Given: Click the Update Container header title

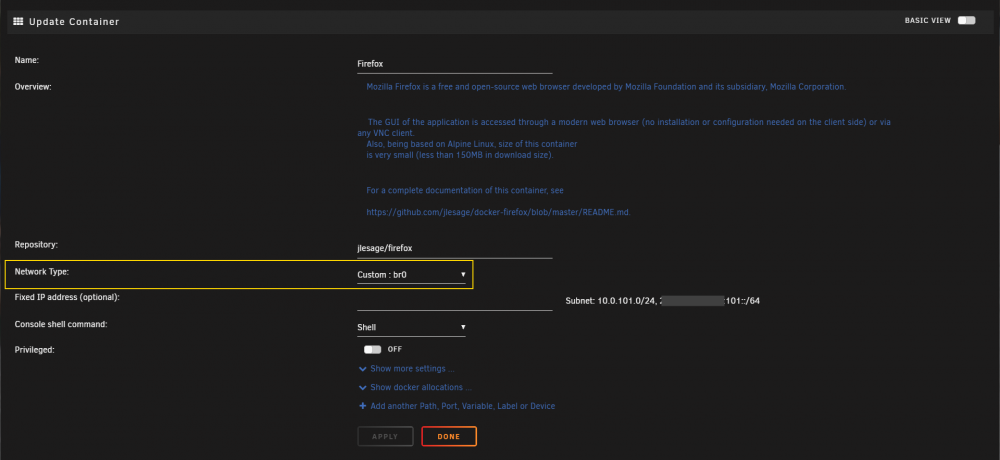Looking at the screenshot, I should click(74, 22).
